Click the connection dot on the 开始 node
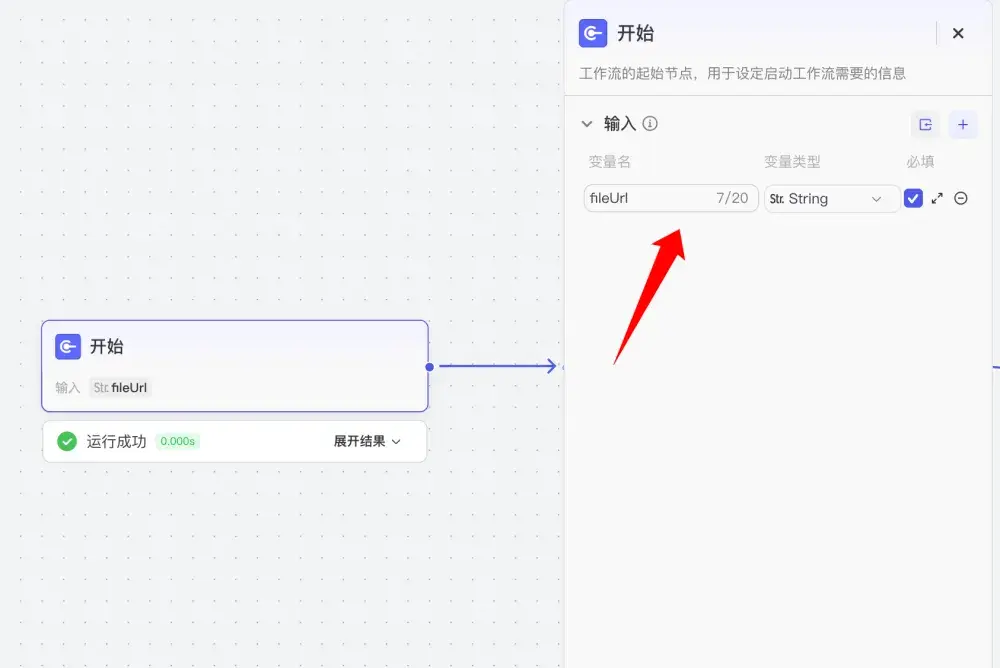Viewport: 1000px width, 668px height. (x=429, y=366)
